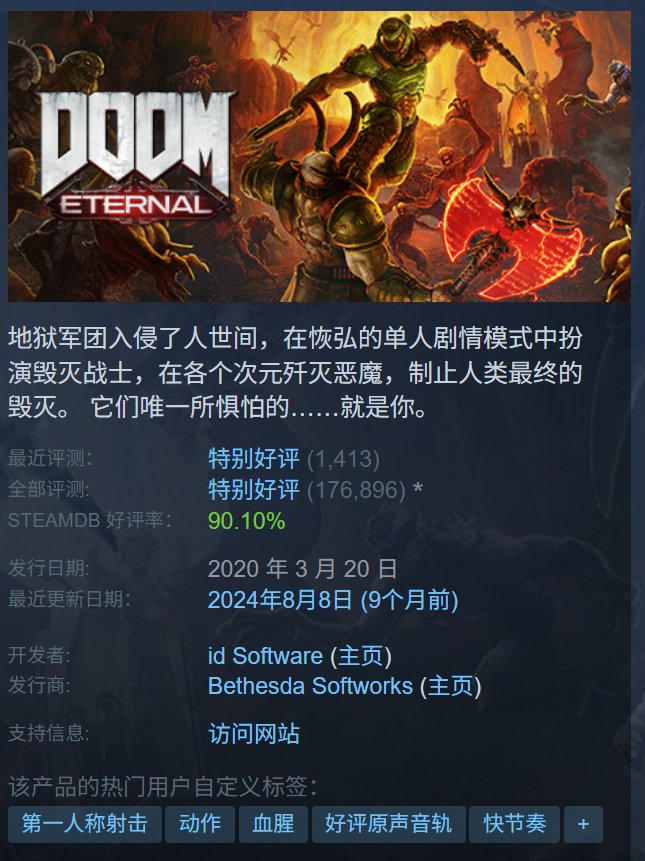
Task: Open the 主页 link next to id Software
Action: [361, 656]
